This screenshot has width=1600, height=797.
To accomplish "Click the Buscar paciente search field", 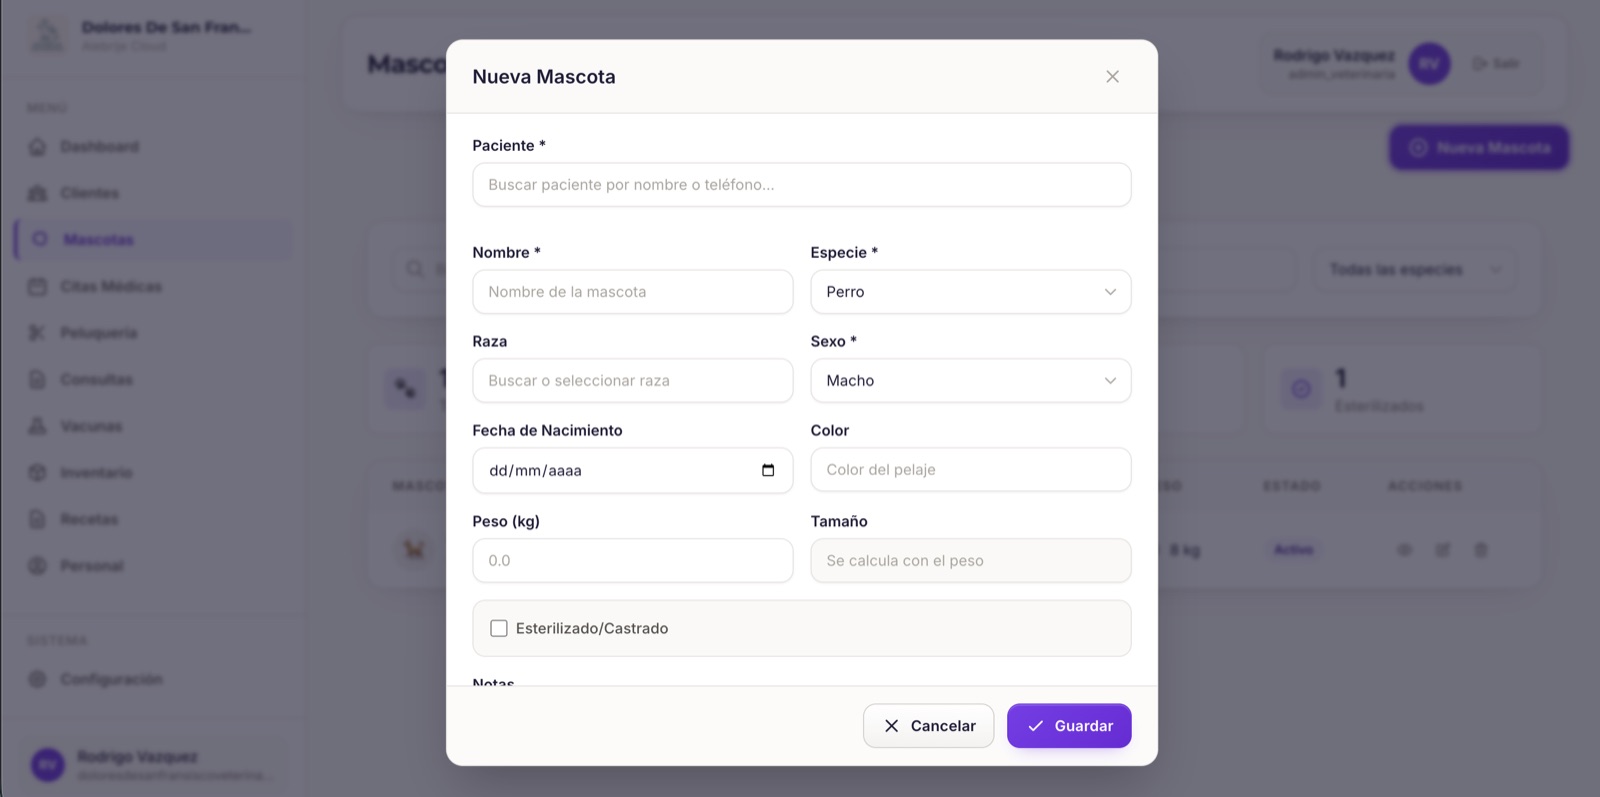I will [802, 185].
